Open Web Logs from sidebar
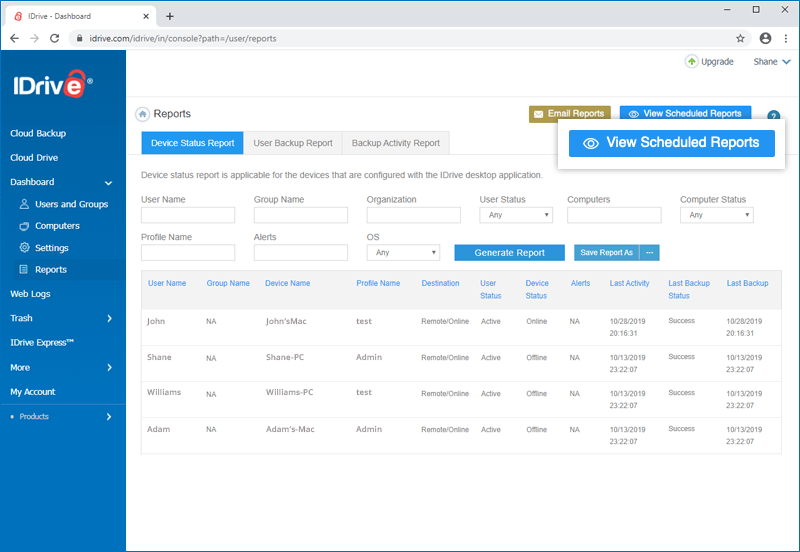Viewport: 800px width, 552px height. click(30, 294)
